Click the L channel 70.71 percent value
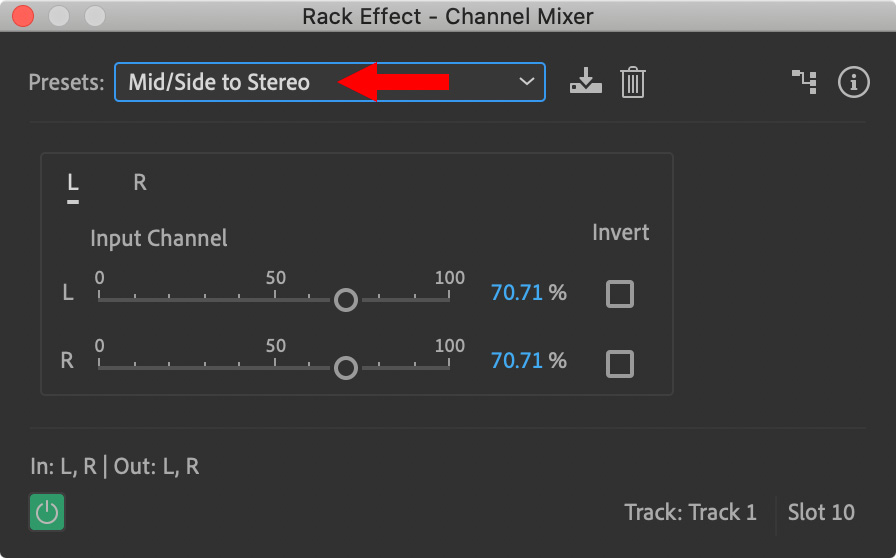 pos(517,293)
